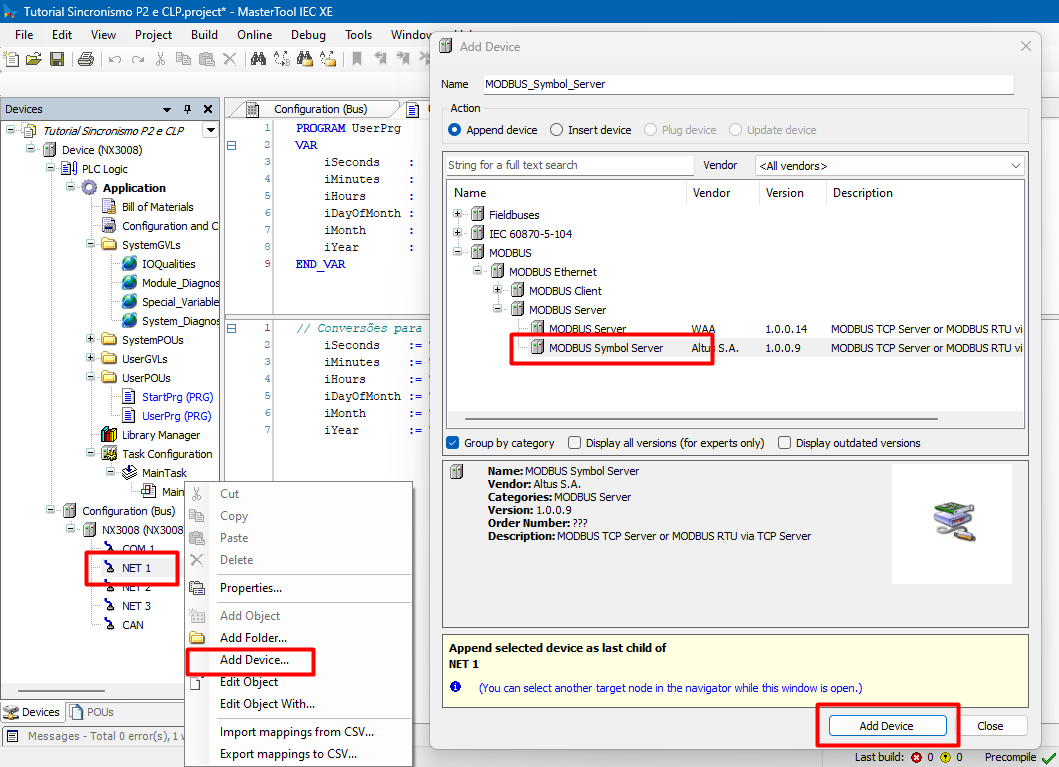Switch to the Configuration (Bus) tab
The height and width of the screenshot is (767, 1059).
click(320, 109)
